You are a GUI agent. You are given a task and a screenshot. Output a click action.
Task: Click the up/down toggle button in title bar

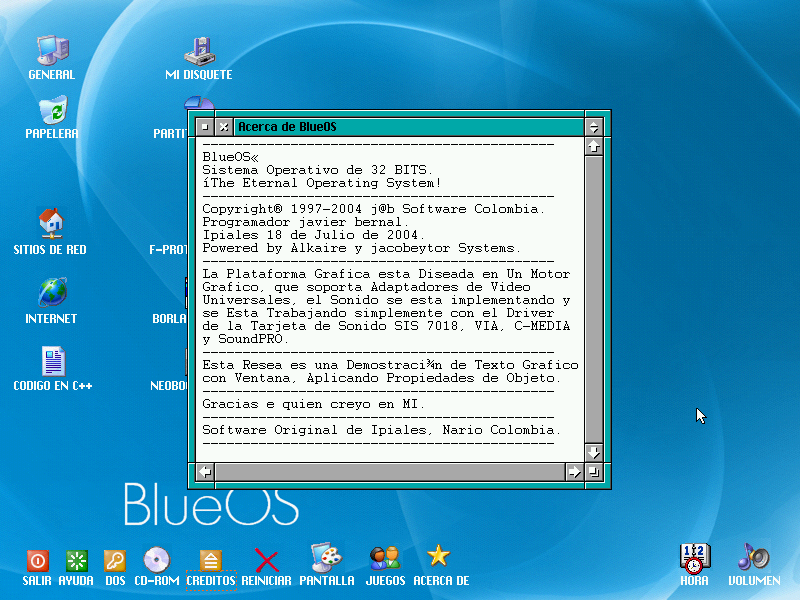pos(593,127)
